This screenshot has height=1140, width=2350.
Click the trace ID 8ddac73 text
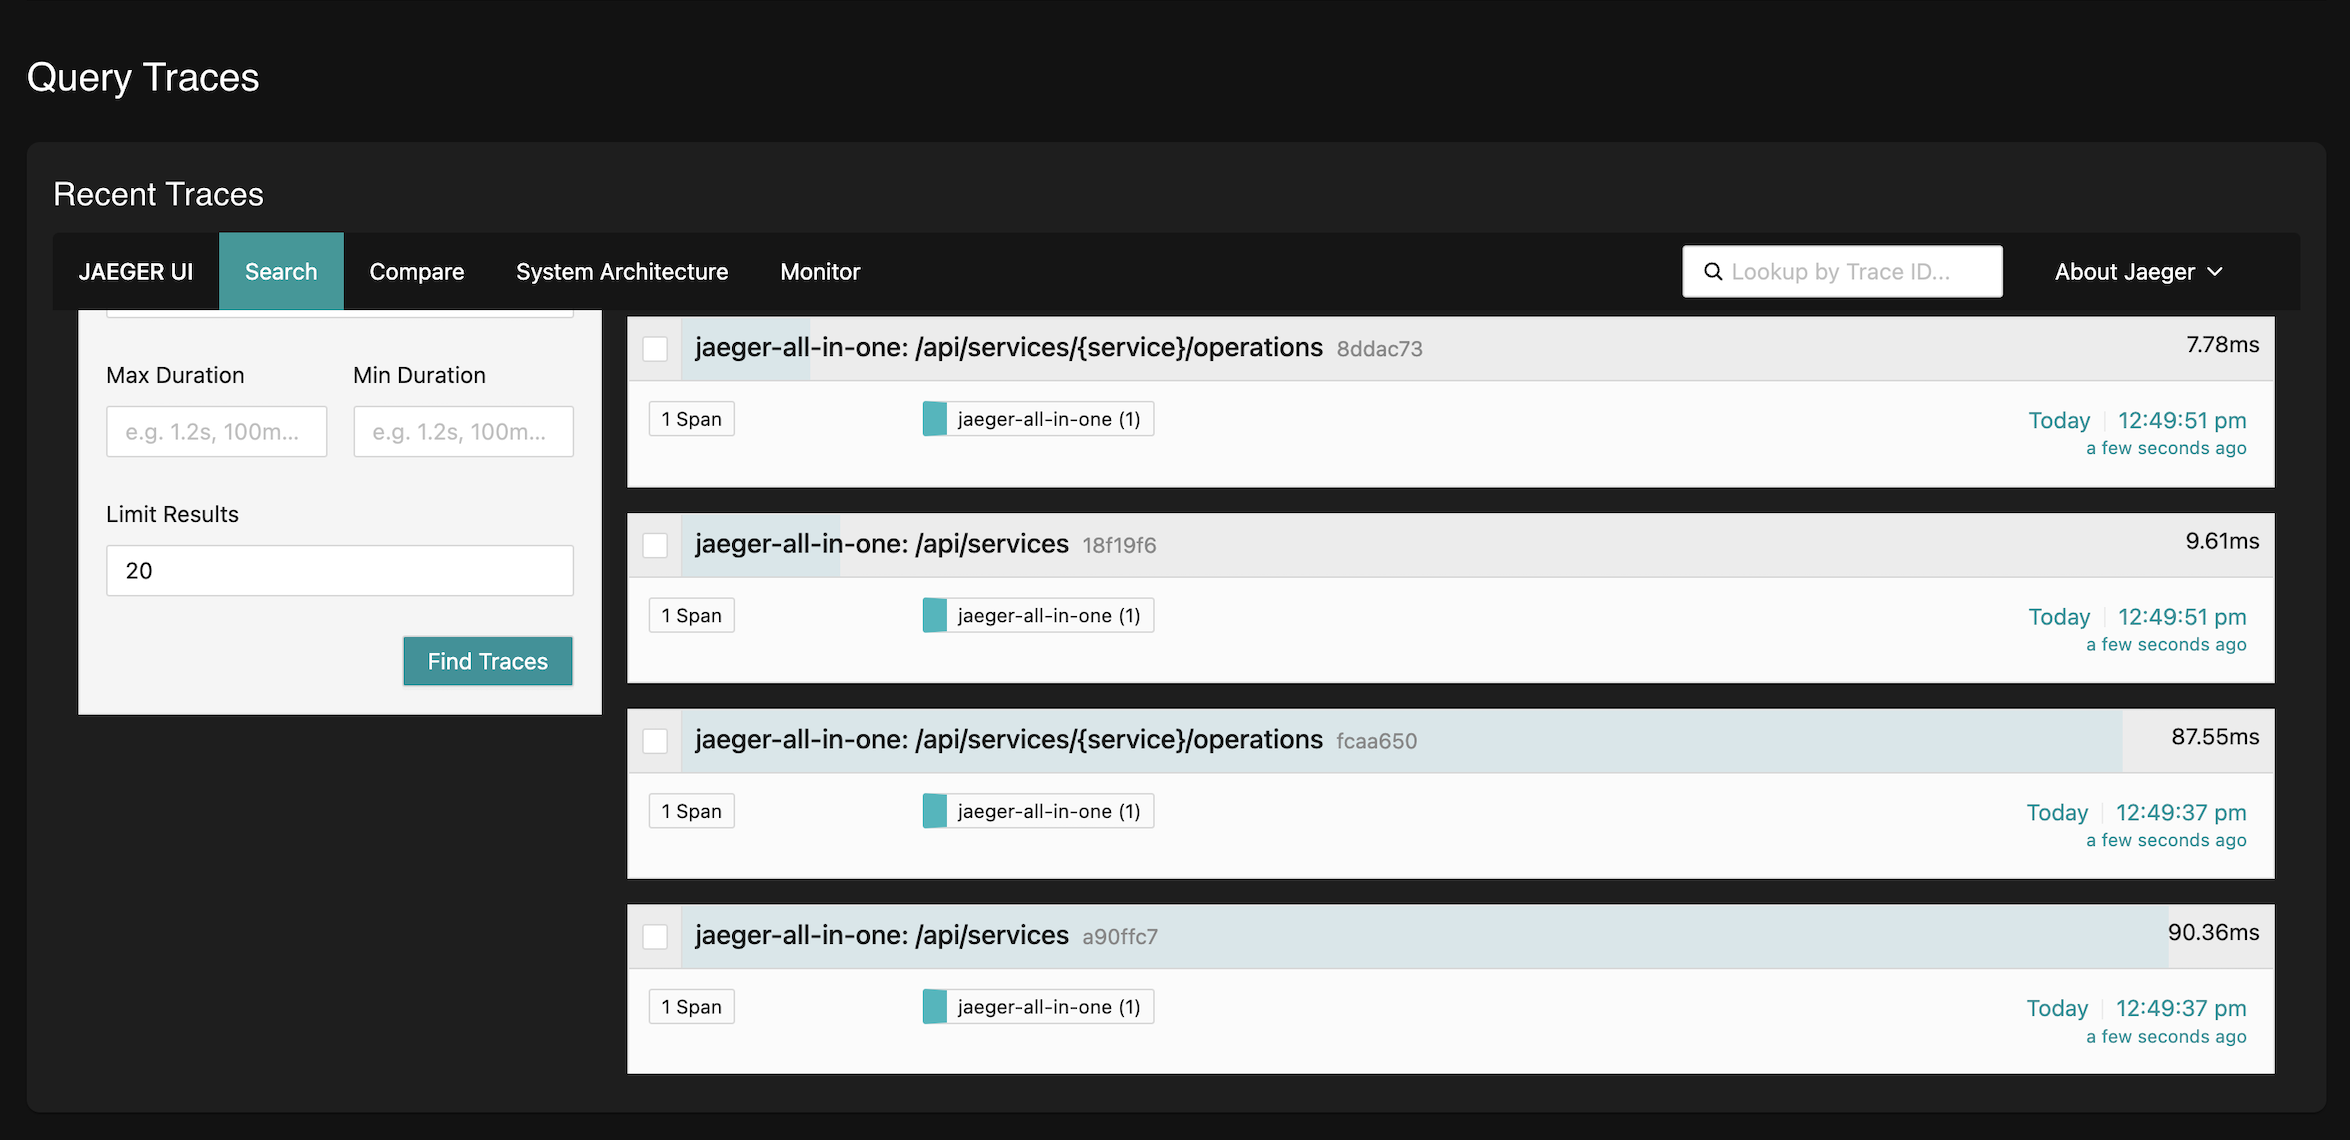click(x=1379, y=349)
